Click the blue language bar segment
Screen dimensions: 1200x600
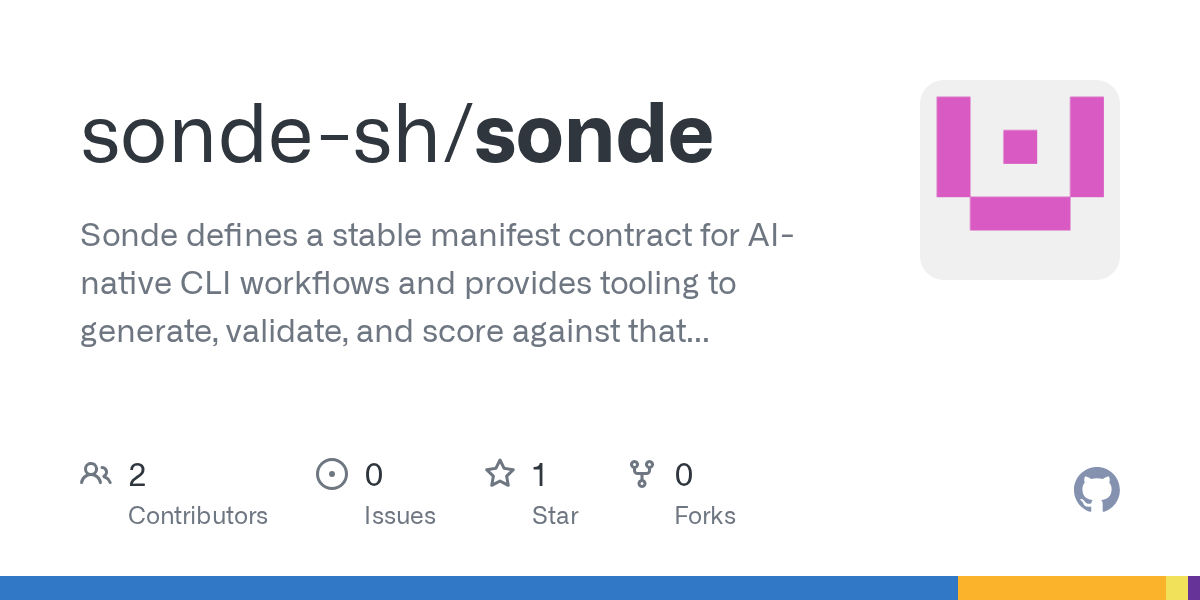pyautogui.click(x=478, y=588)
